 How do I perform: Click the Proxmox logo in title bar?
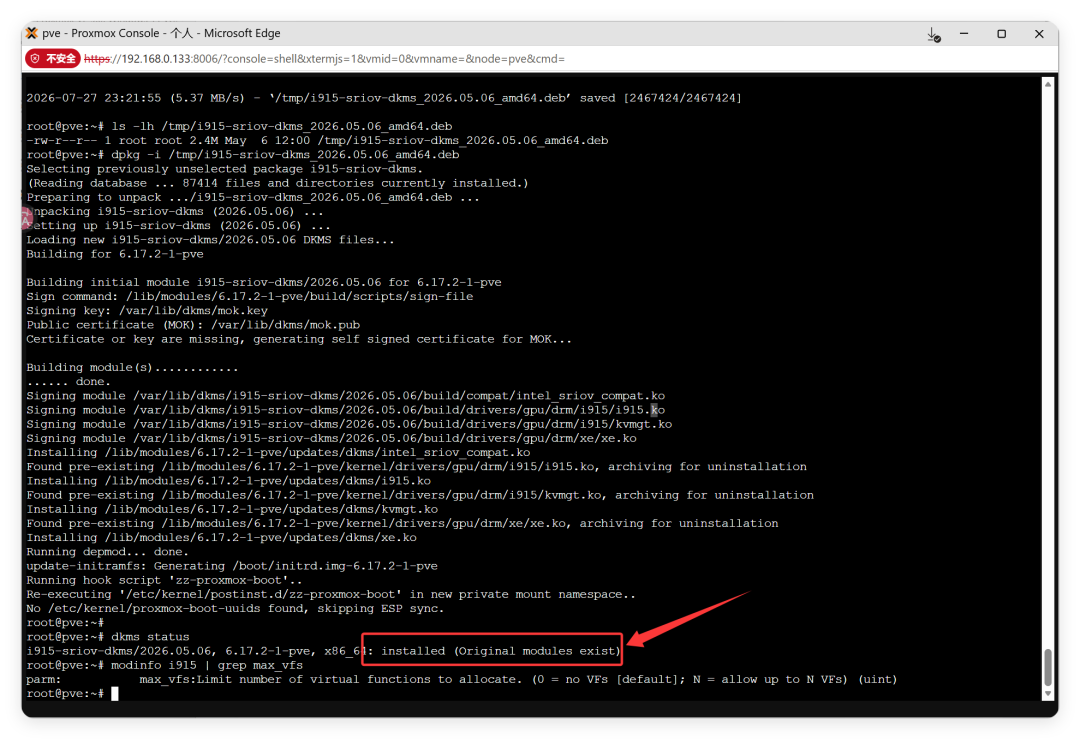[x=32, y=33]
